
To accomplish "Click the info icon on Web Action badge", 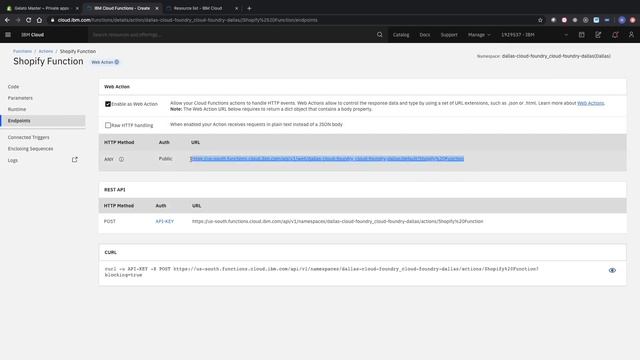I will coord(117,62).
